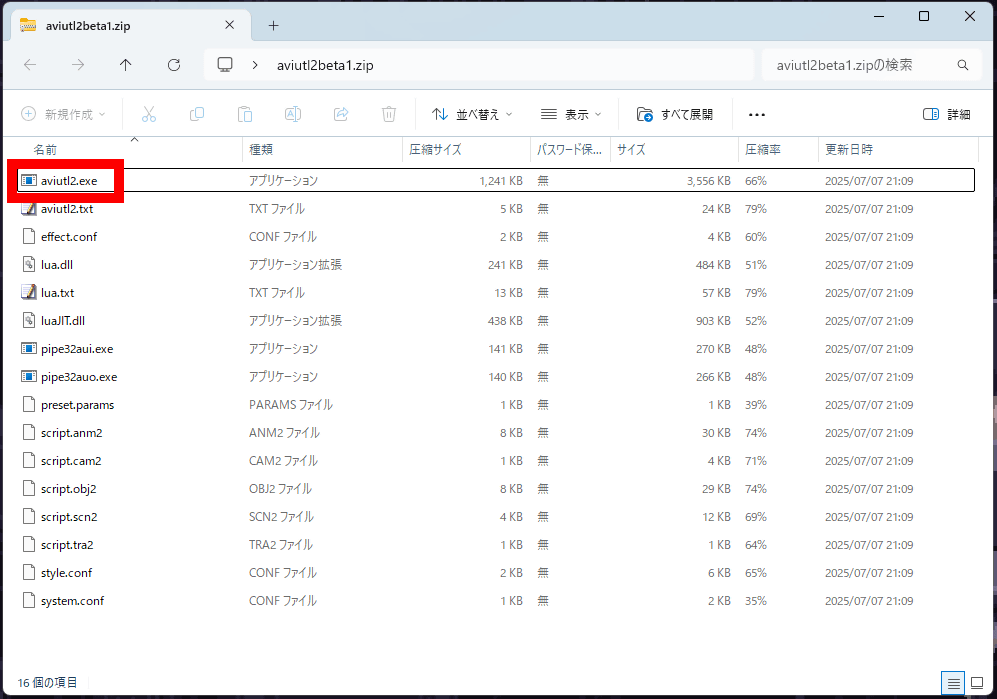Image resolution: width=997 pixels, height=699 pixels.
Task: Select the script.anm2 file name
Action: (72, 433)
